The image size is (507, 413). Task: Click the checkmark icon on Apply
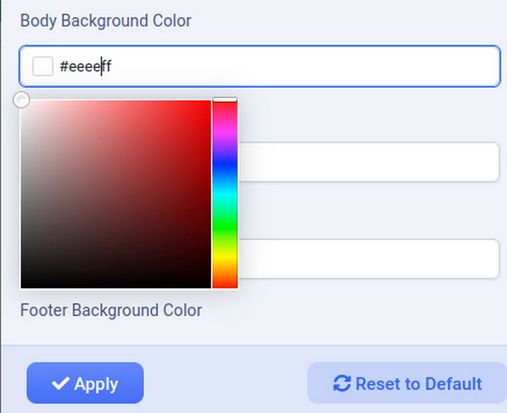click(60, 383)
